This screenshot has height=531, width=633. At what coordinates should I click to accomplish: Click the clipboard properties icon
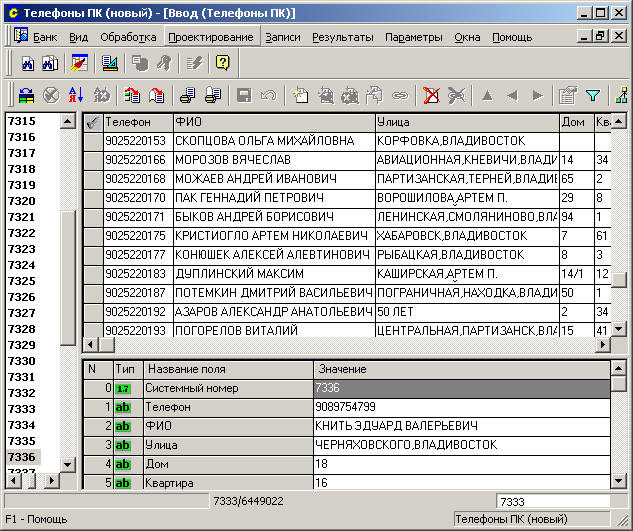pos(568,96)
